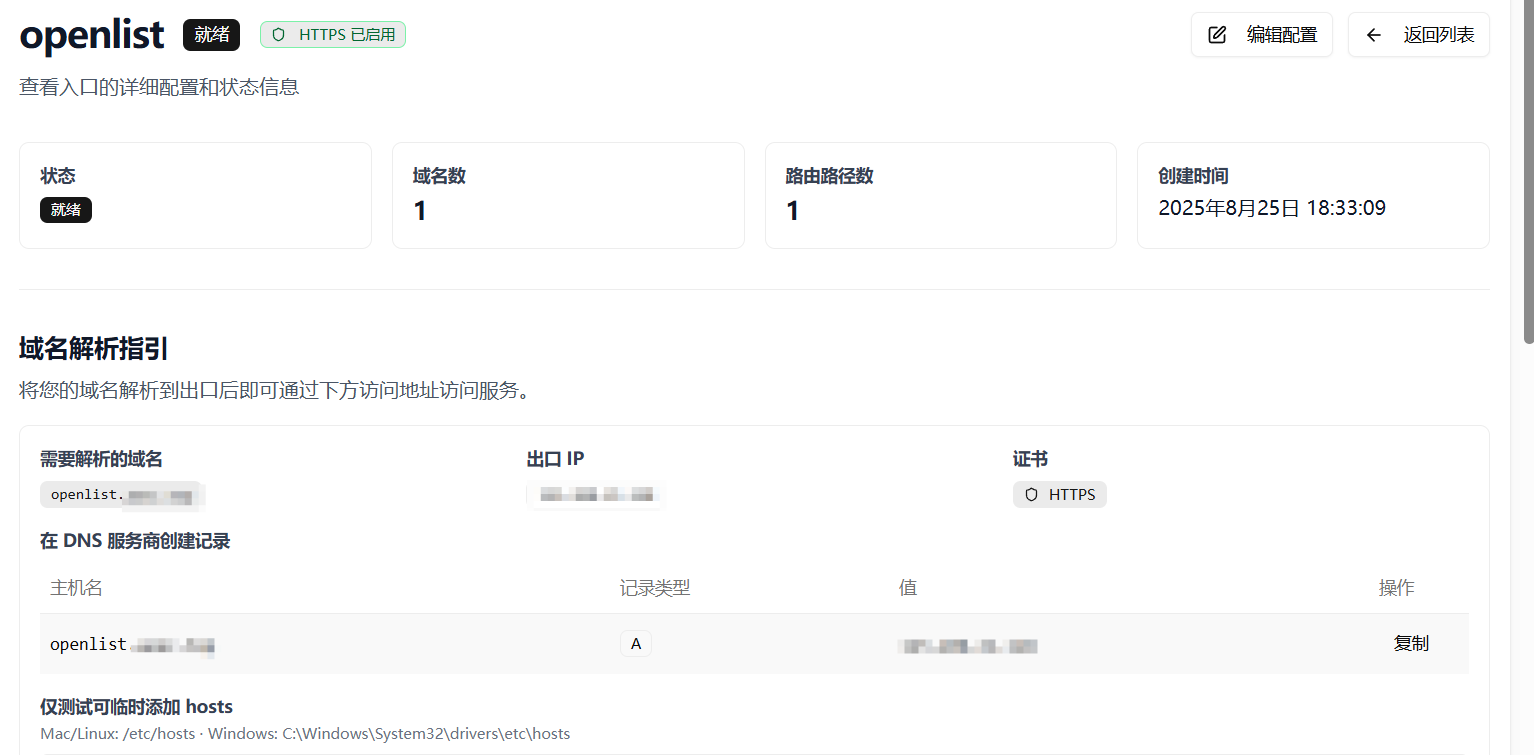Screen dimensions: 1534x755
Task: Click the value 1 under 路由路径数
Action: point(793,211)
